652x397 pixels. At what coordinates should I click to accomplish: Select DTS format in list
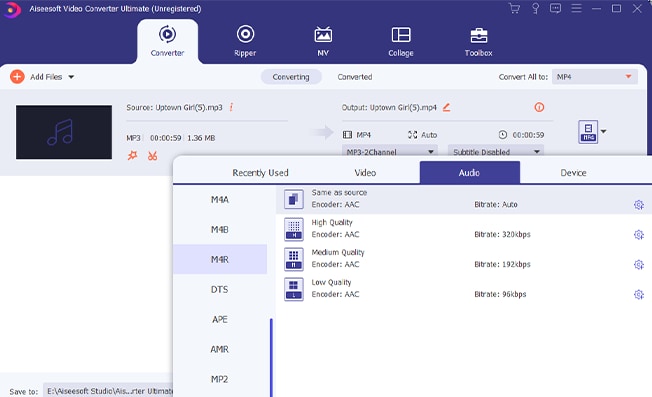click(x=220, y=289)
